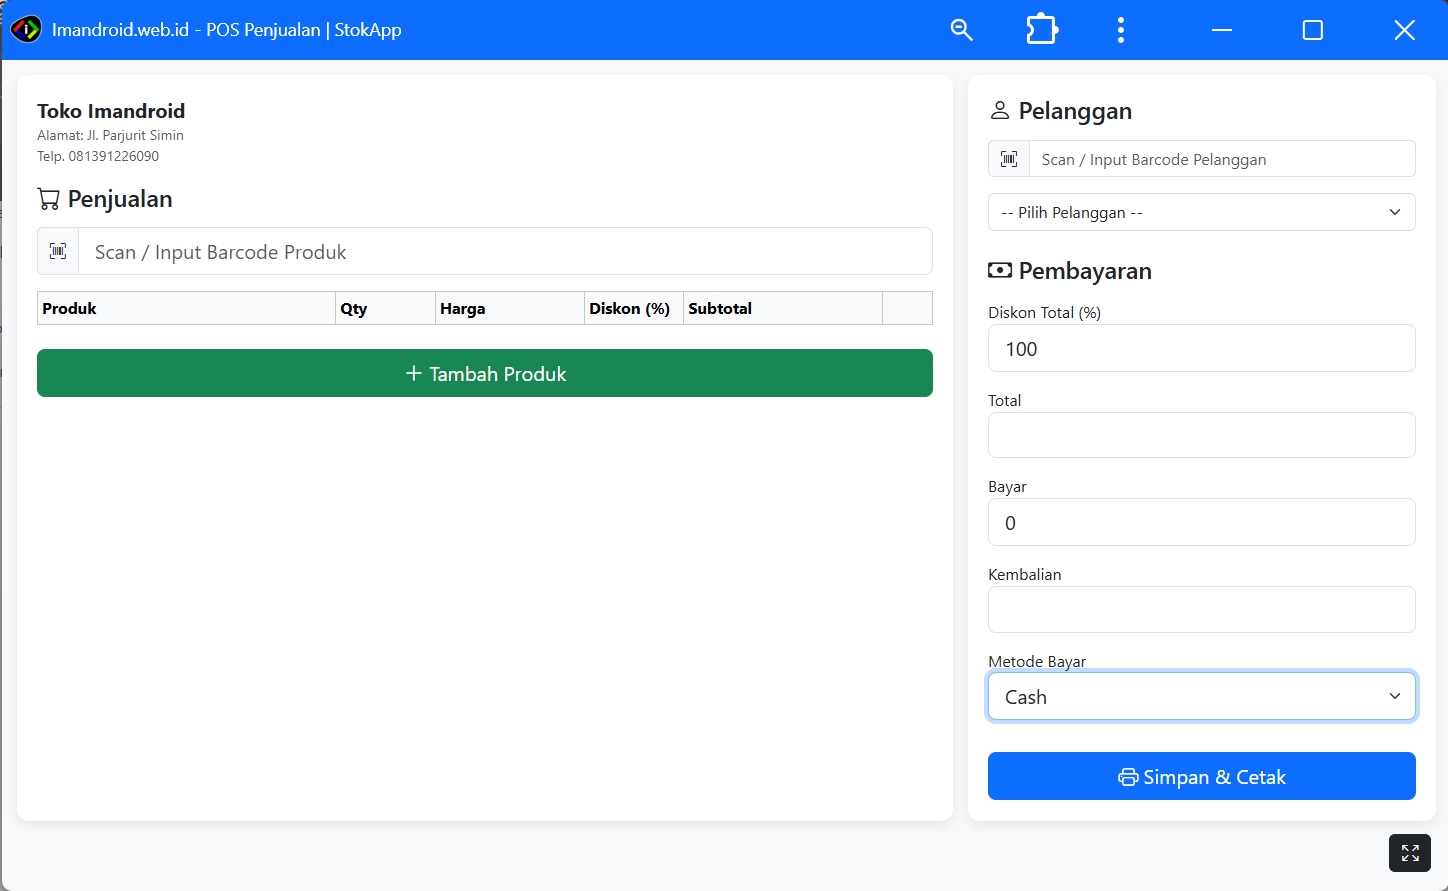
Task: Click the Simpan & Cetak button
Action: 1202,776
